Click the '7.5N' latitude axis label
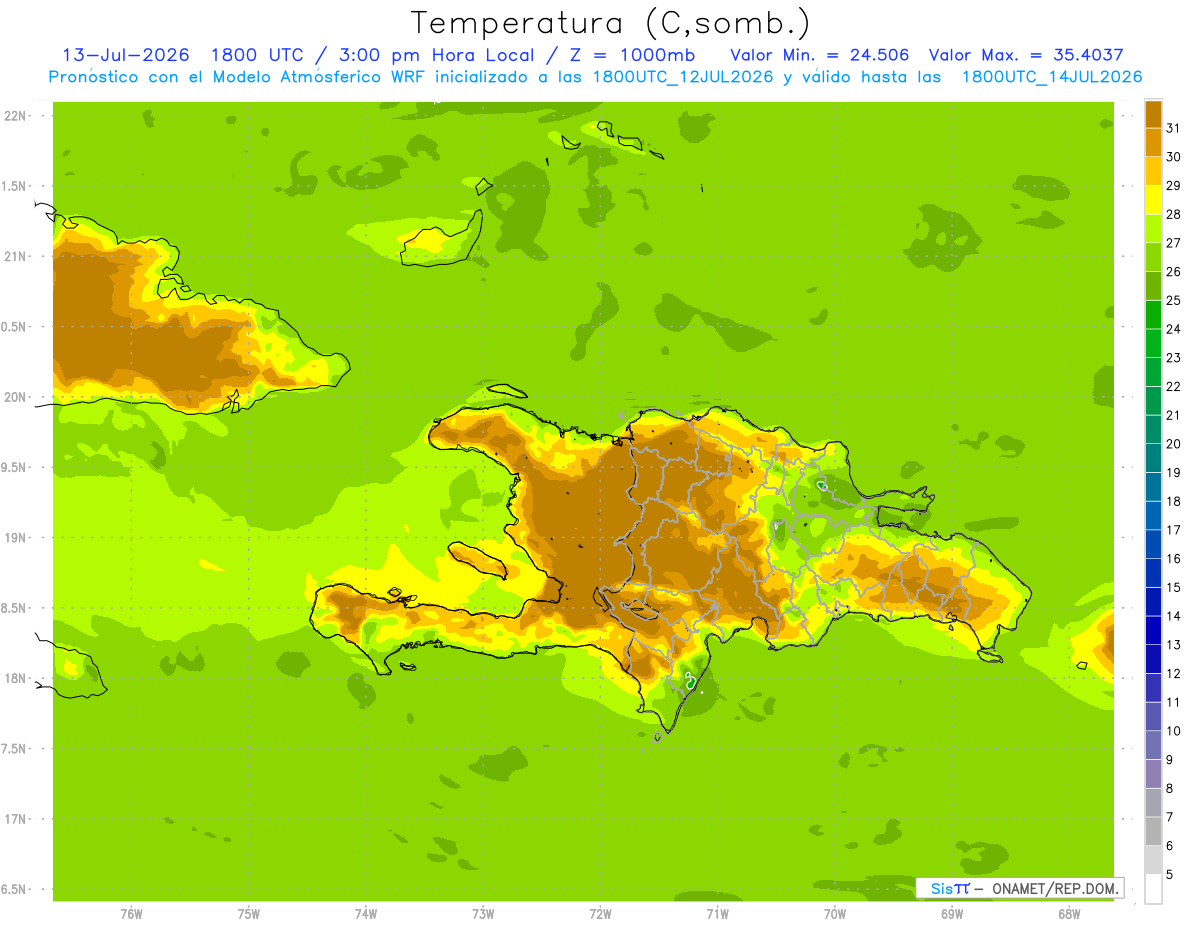Screen dimensions: 1200x927 point(15,748)
